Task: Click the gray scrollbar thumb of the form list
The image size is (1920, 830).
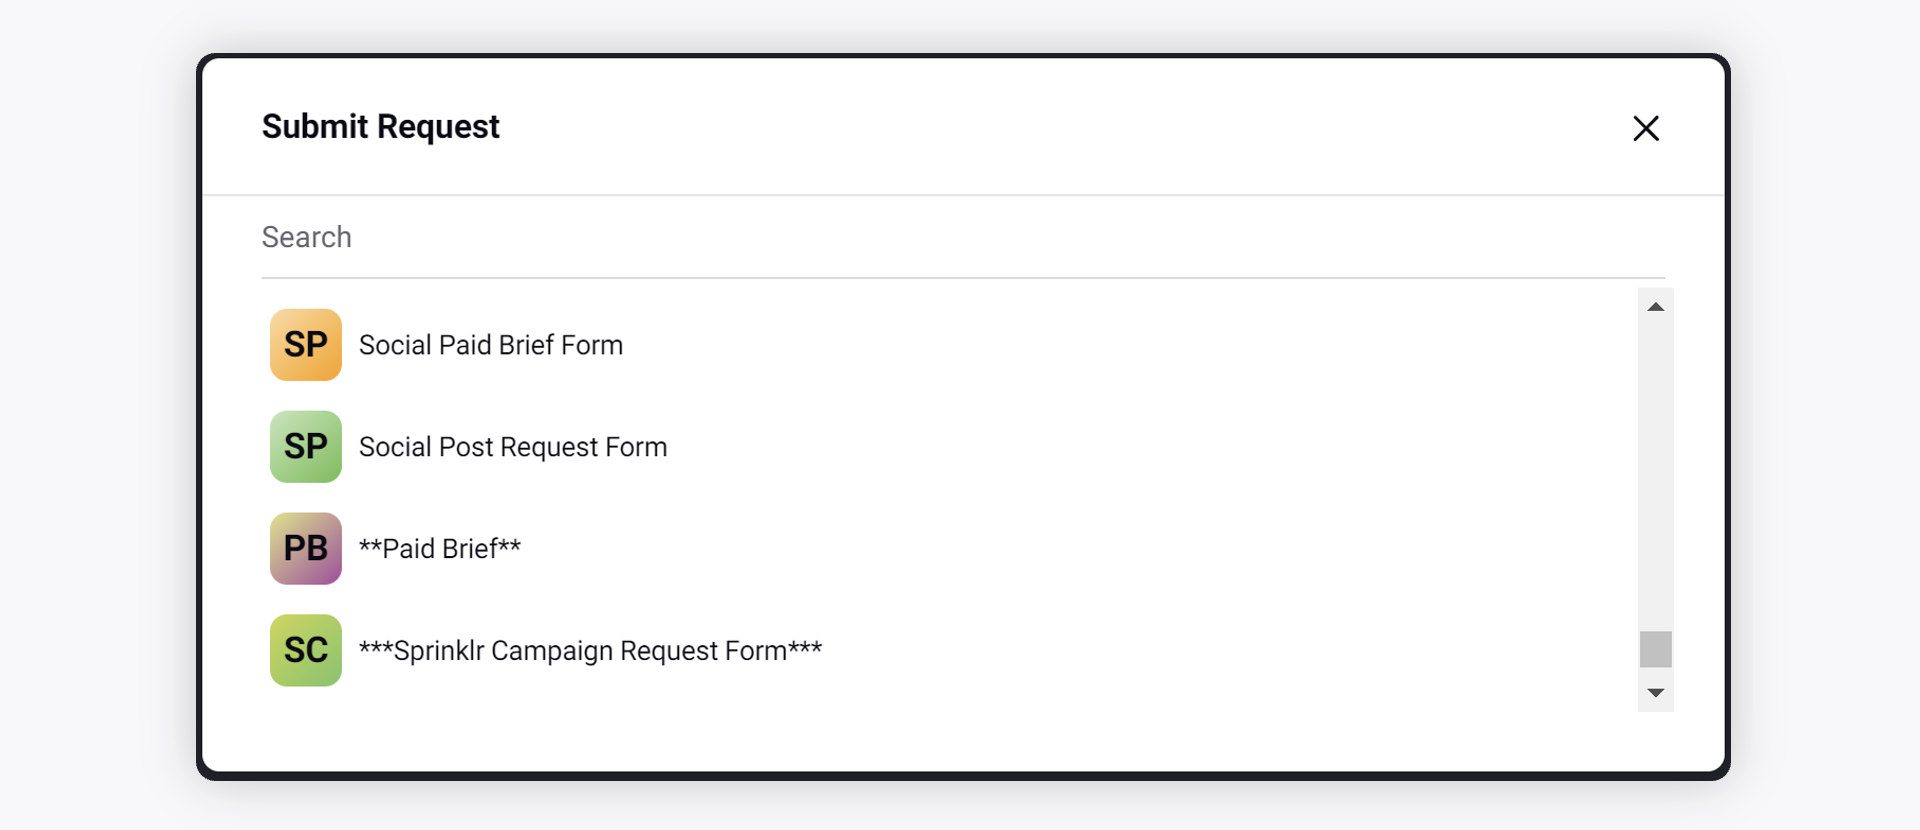Action: pos(1656,649)
